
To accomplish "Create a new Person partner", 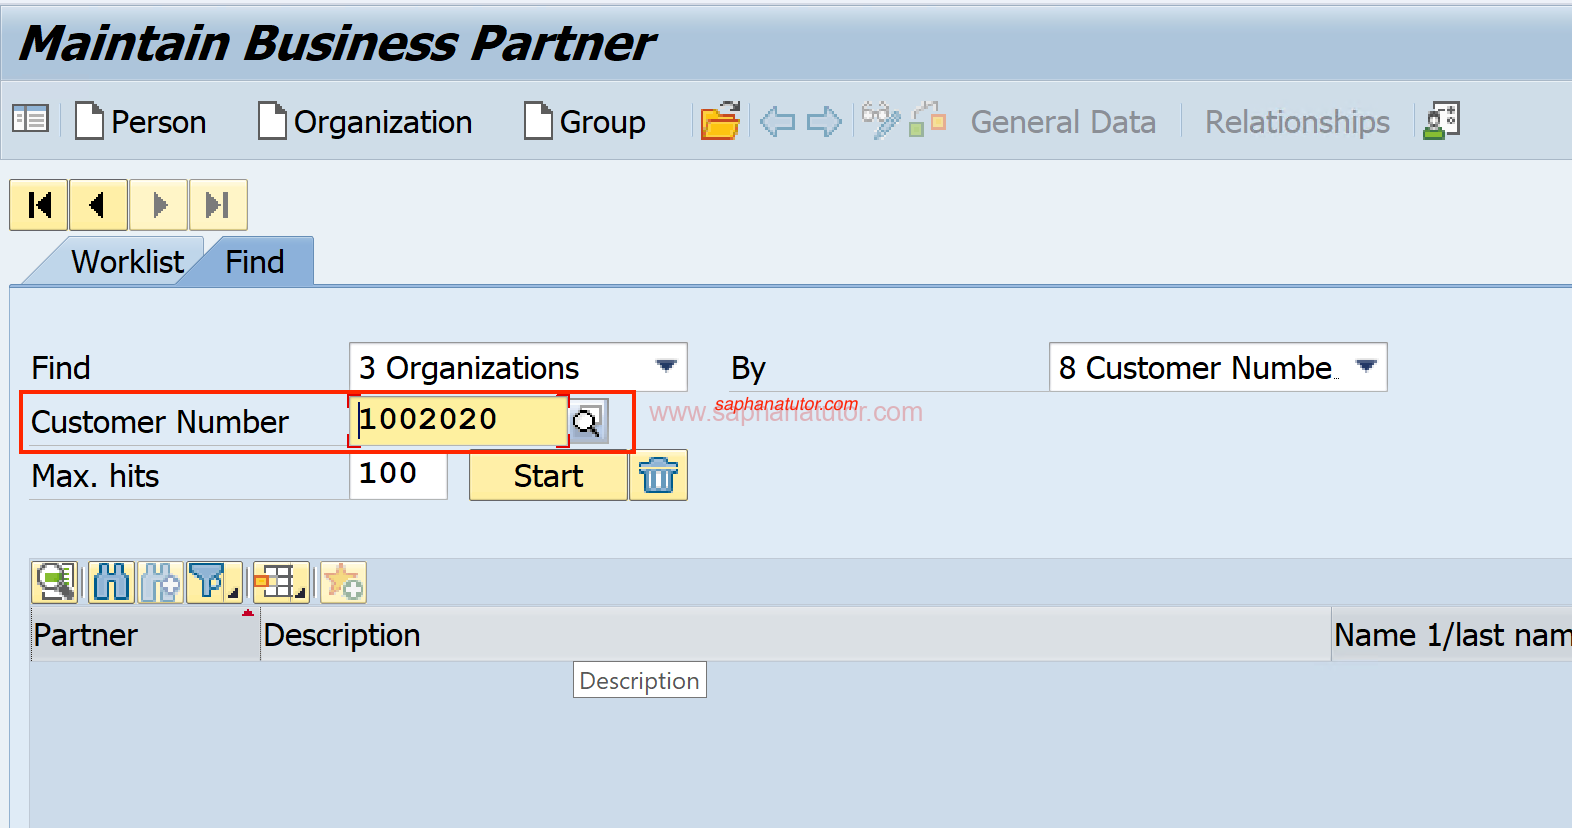I will [140, 122].
